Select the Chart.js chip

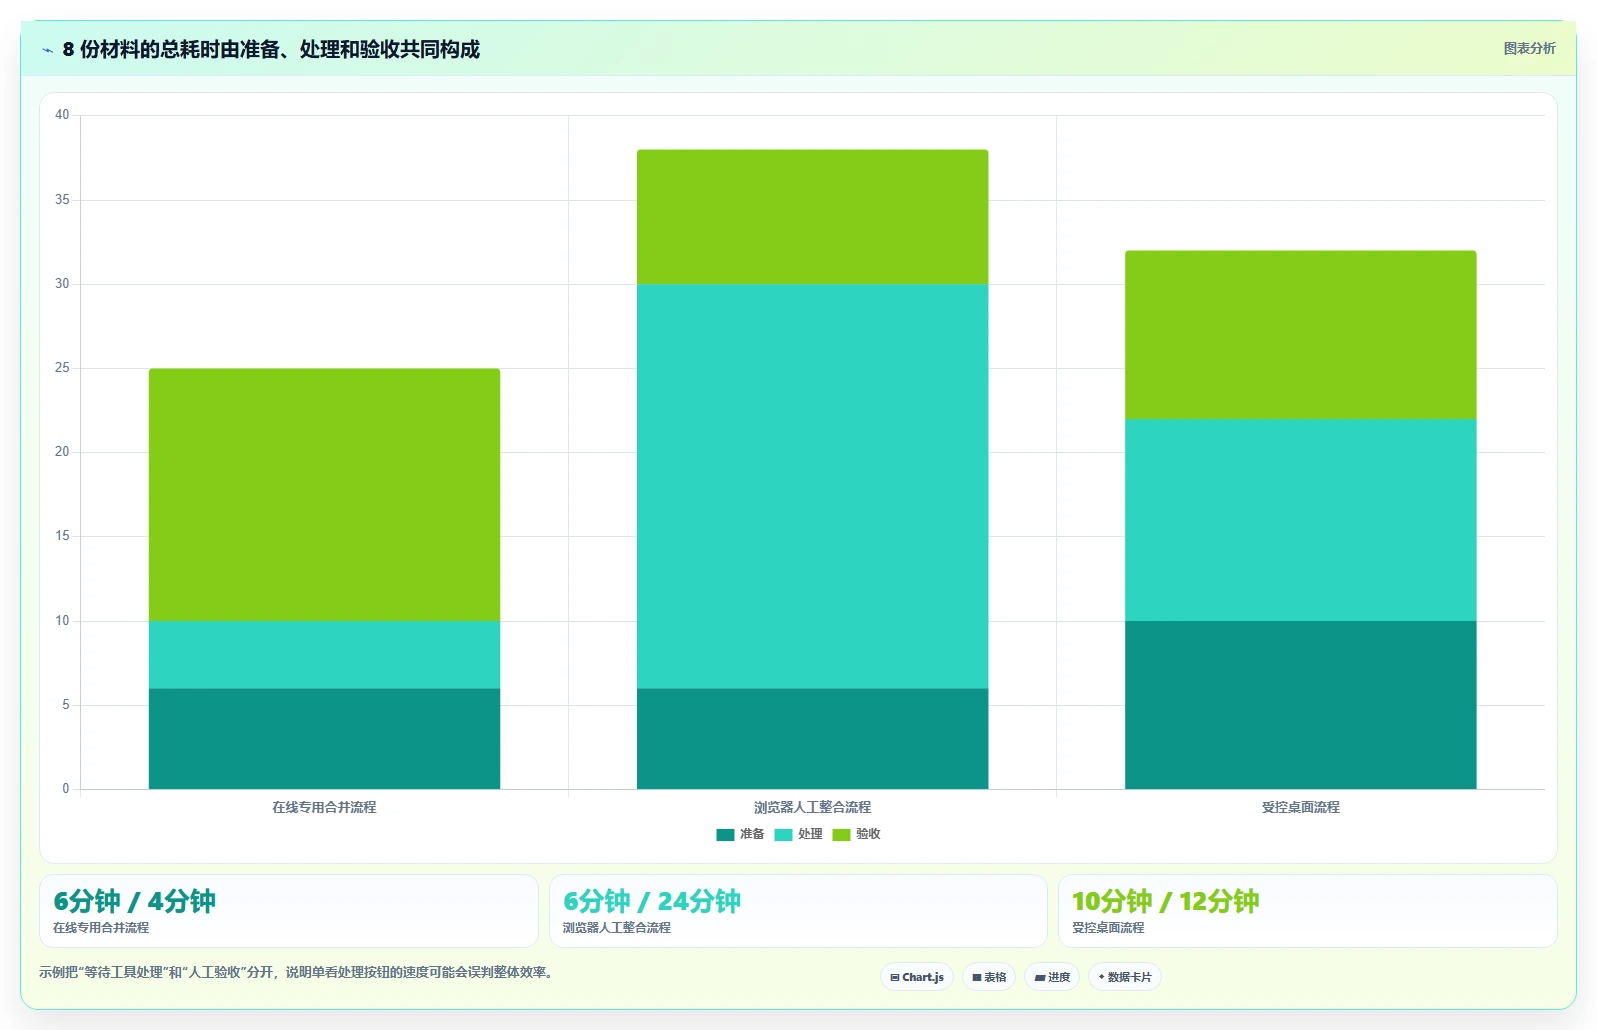917,977
